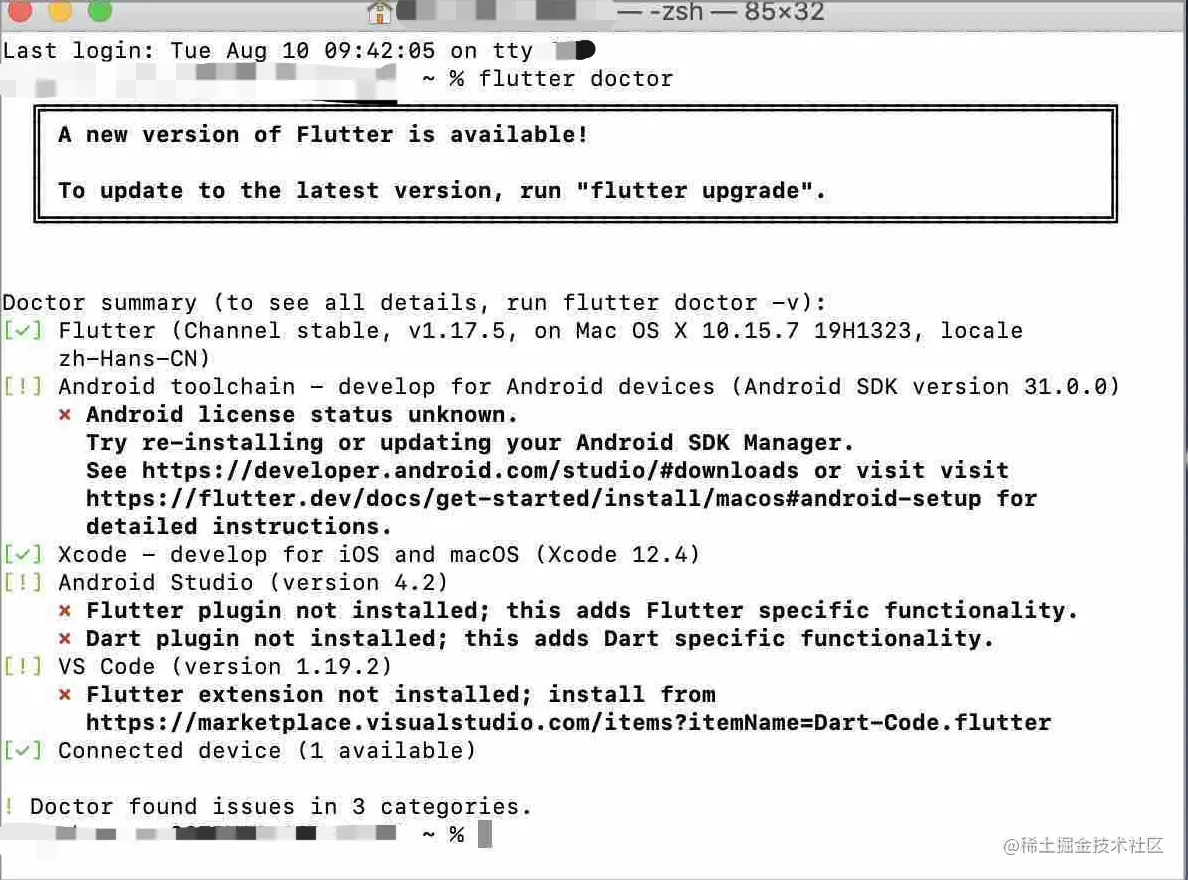This screenshot has width=1188, height=880.
Task: Click "Android Studio (version 4.2)" line
Action: (253, 583)
